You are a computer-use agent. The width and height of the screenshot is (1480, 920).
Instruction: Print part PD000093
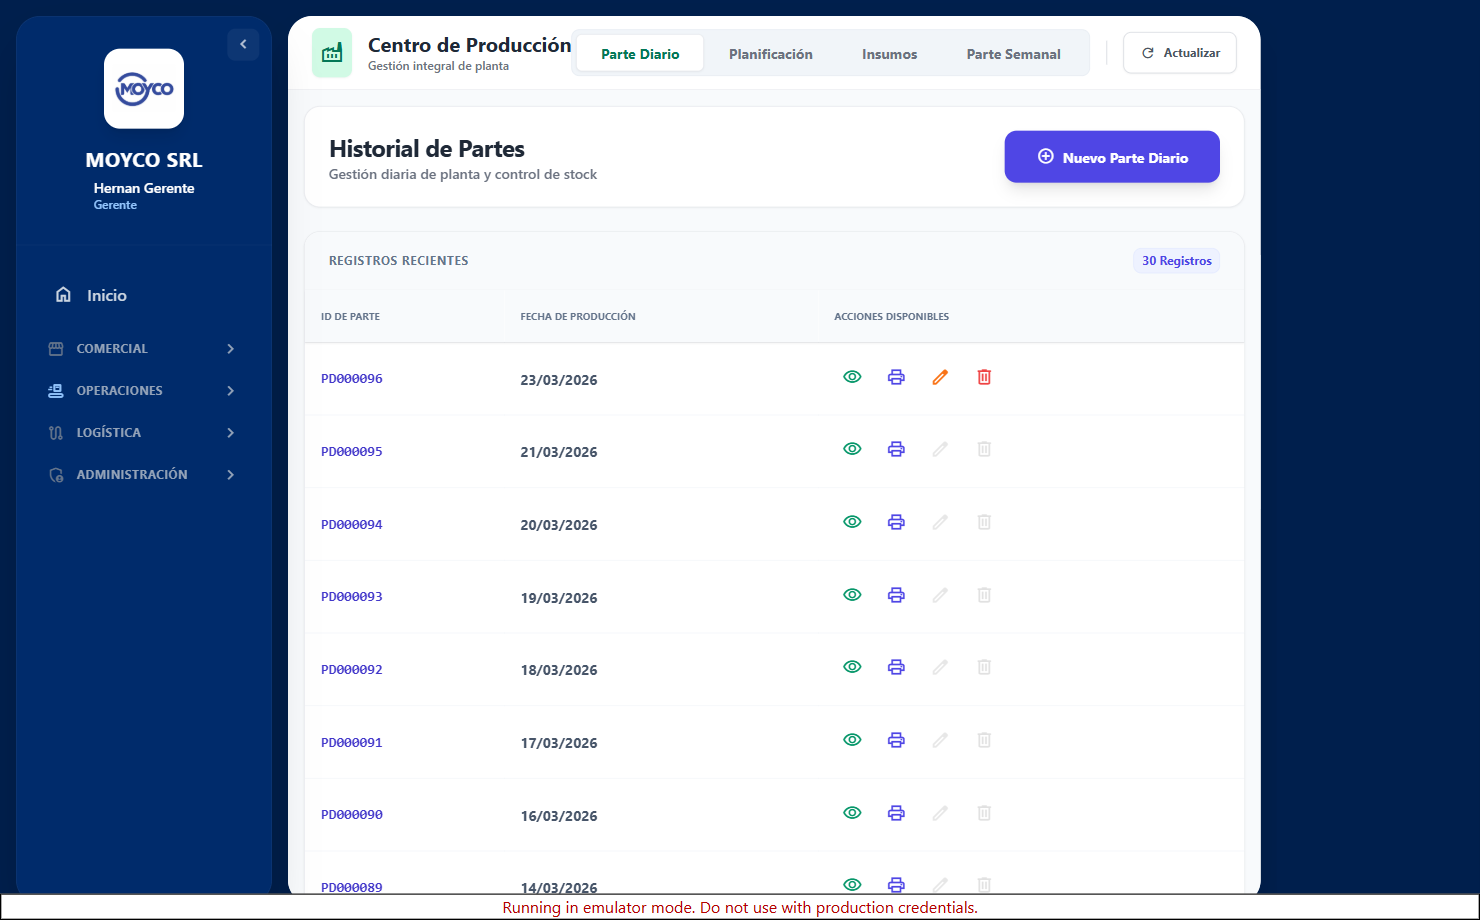896,595
